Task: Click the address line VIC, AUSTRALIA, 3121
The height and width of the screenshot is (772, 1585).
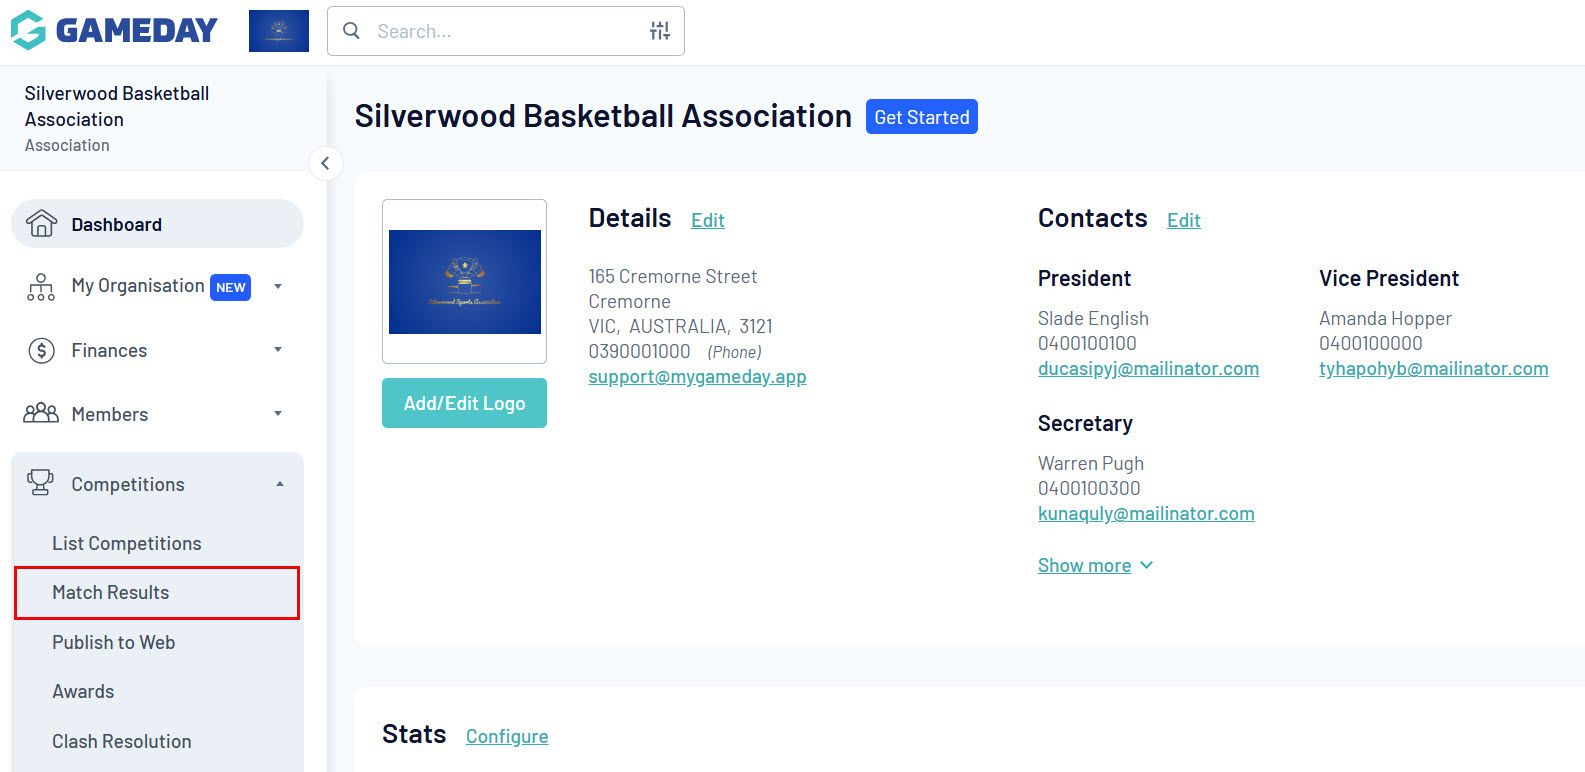Action: [x=681, y=326]
